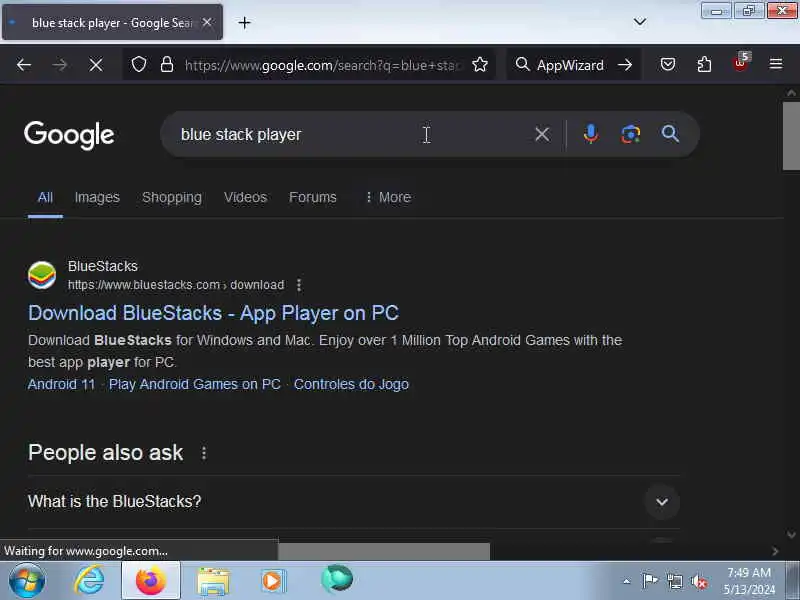The image size is (800, 600).
Task: Open Controles do Jogo link
Action: [351, 384]
